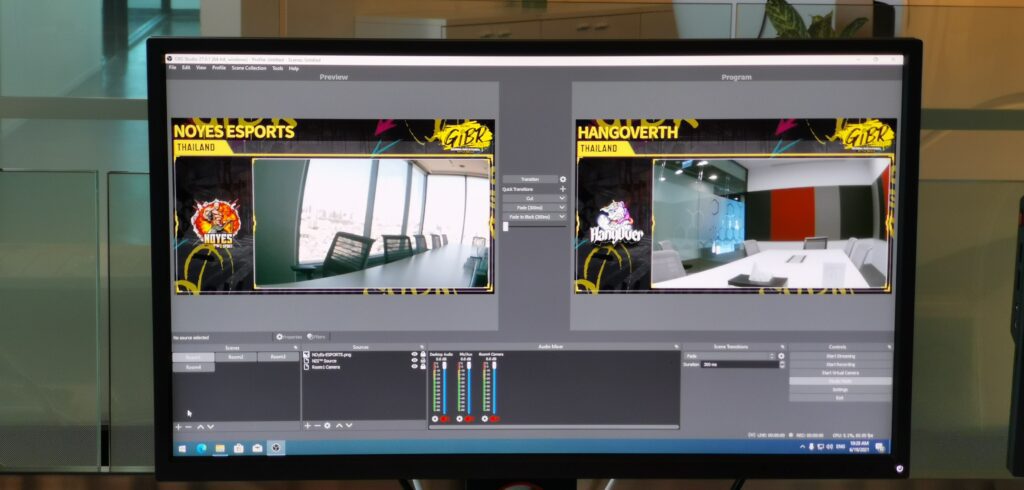Image resolution: width=1024 pixels, height=490 pixels.
Task: Undock the Scene Transitions panel
Action: tap(782, 347)
